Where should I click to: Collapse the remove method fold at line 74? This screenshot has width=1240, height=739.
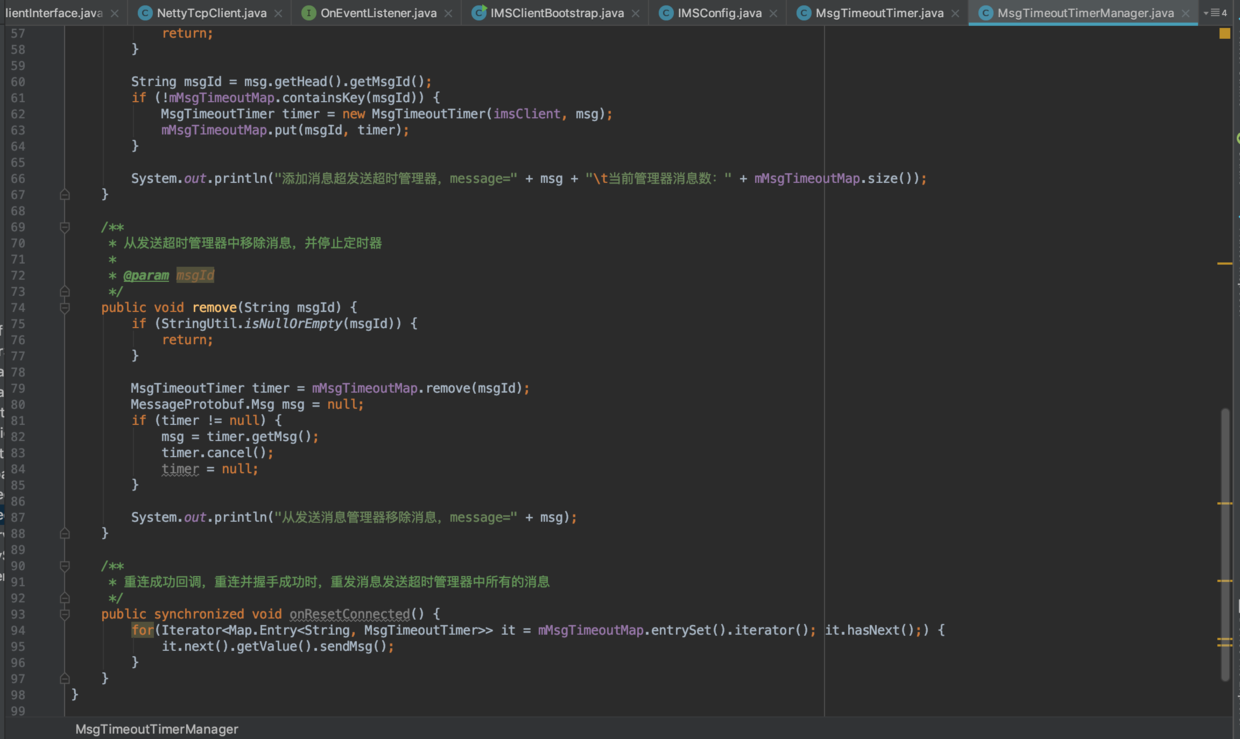click(x=63, y=307)
